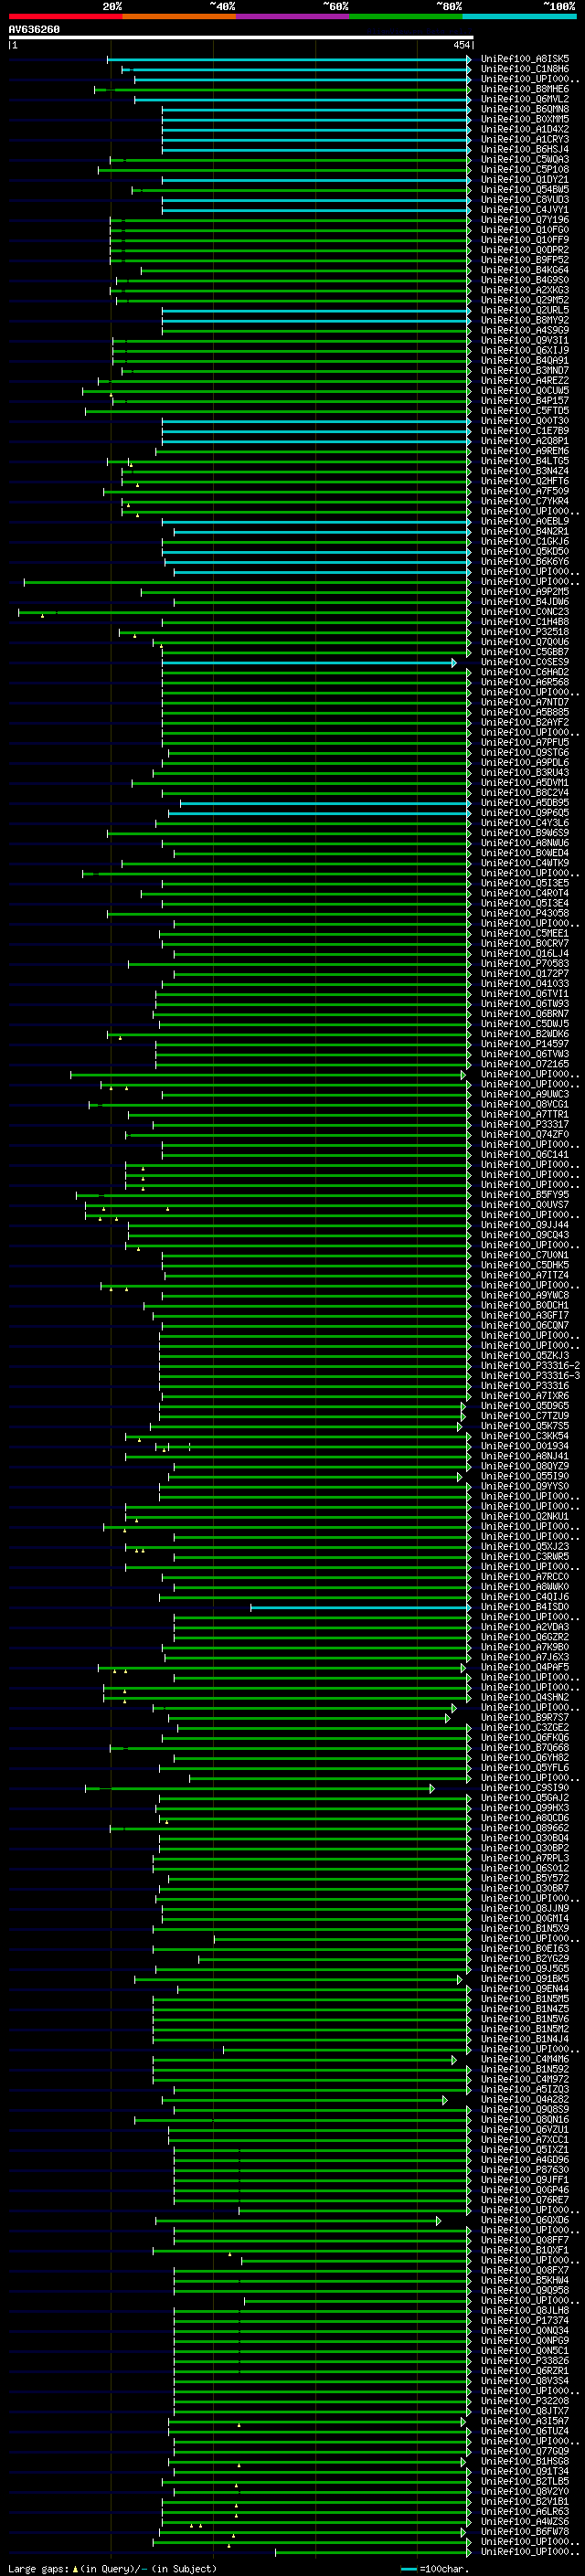Click the UniRef100_B6HSJ4 label

click(525, 149)
